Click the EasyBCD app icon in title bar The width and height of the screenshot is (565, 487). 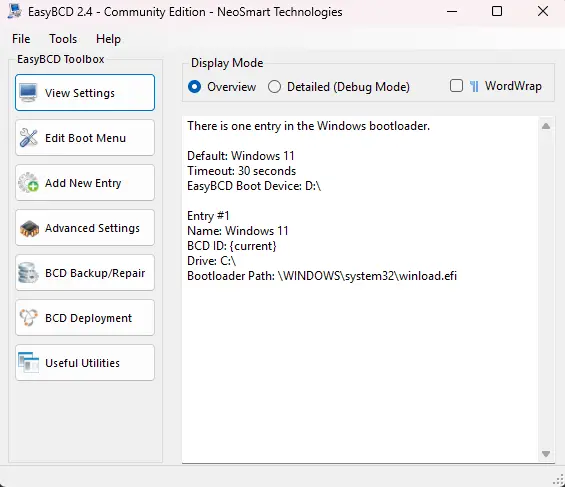click(15, 11)
